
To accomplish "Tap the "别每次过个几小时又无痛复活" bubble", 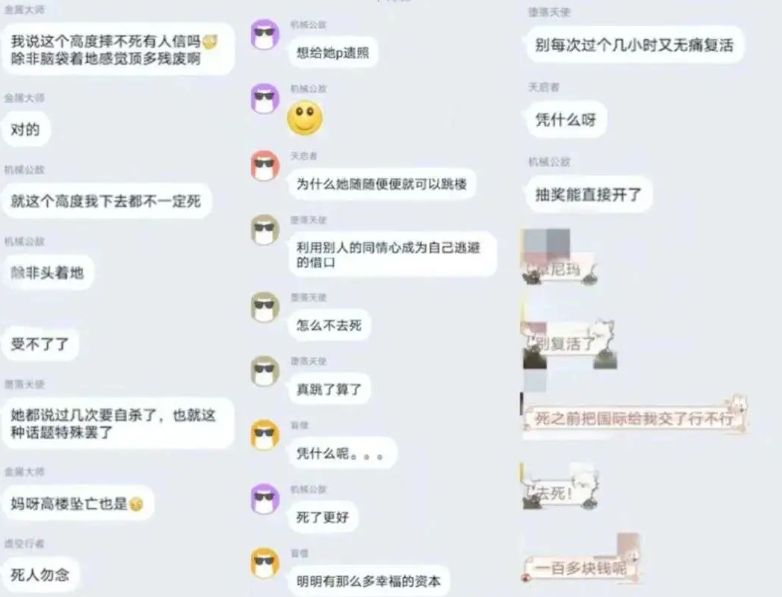I will coord(635,45).
